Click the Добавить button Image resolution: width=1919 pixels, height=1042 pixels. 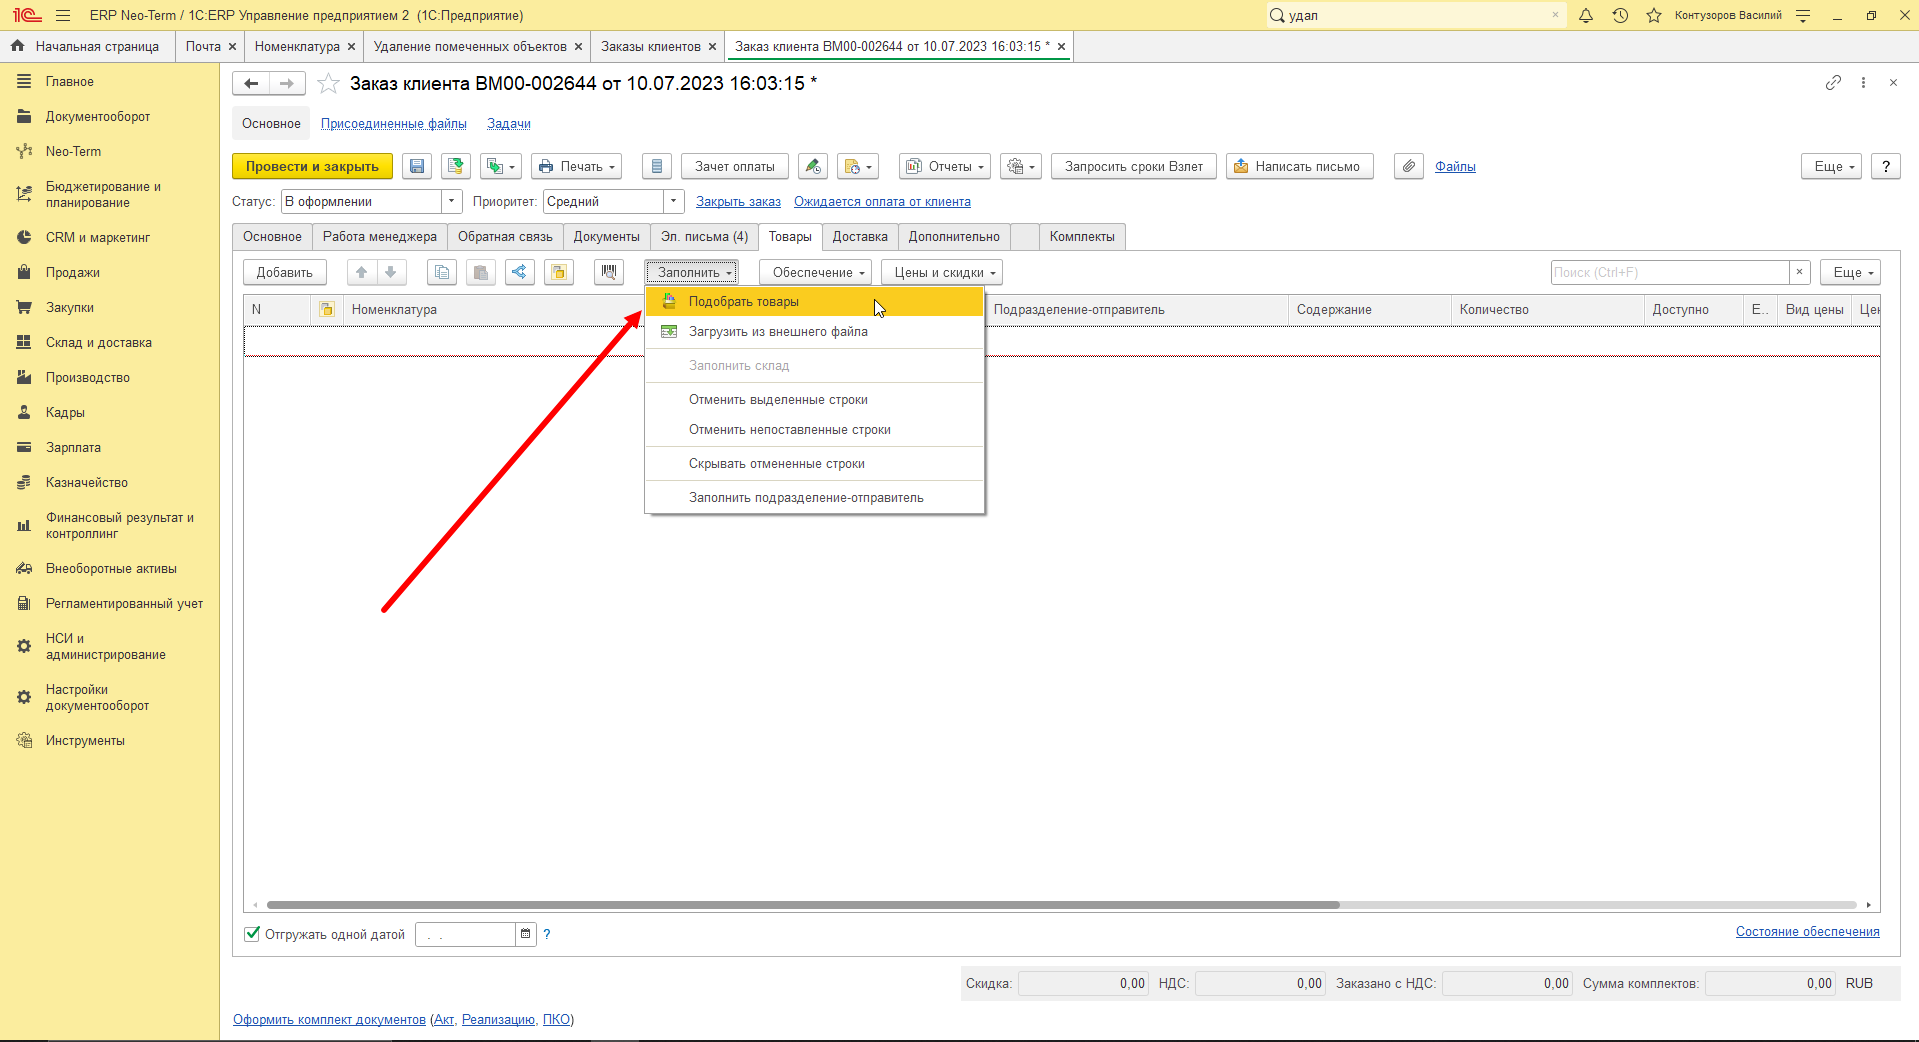(285, 272)
